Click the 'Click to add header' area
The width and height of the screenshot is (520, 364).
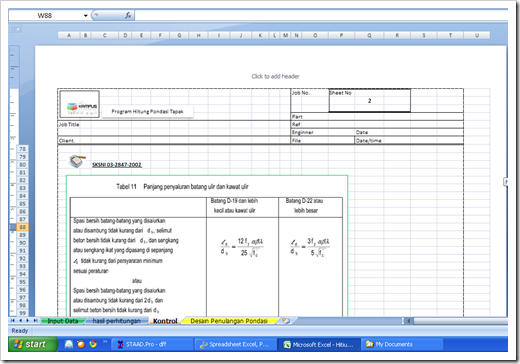click(275, 76)
